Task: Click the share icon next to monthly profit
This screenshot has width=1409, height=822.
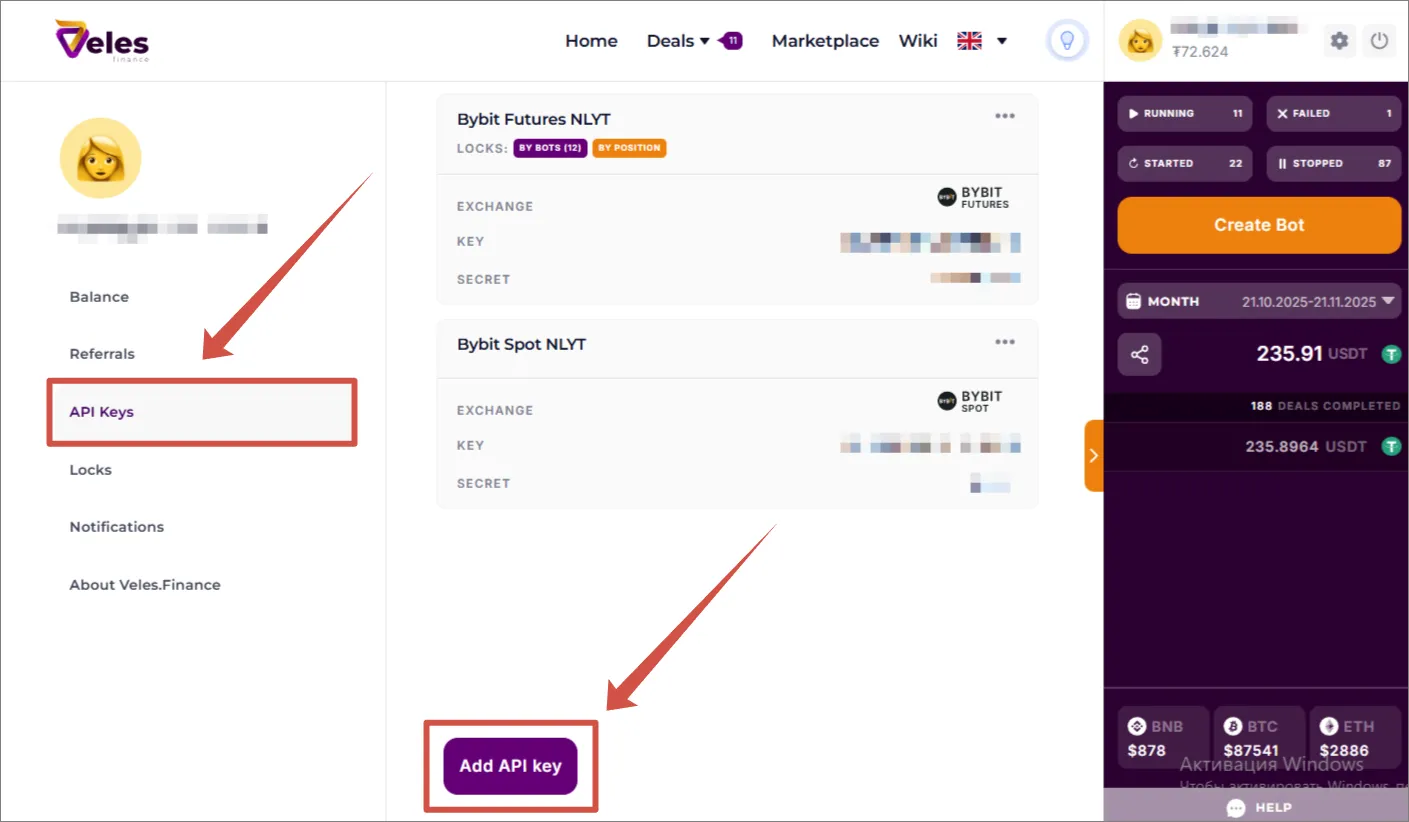Action: (1139, 354)
